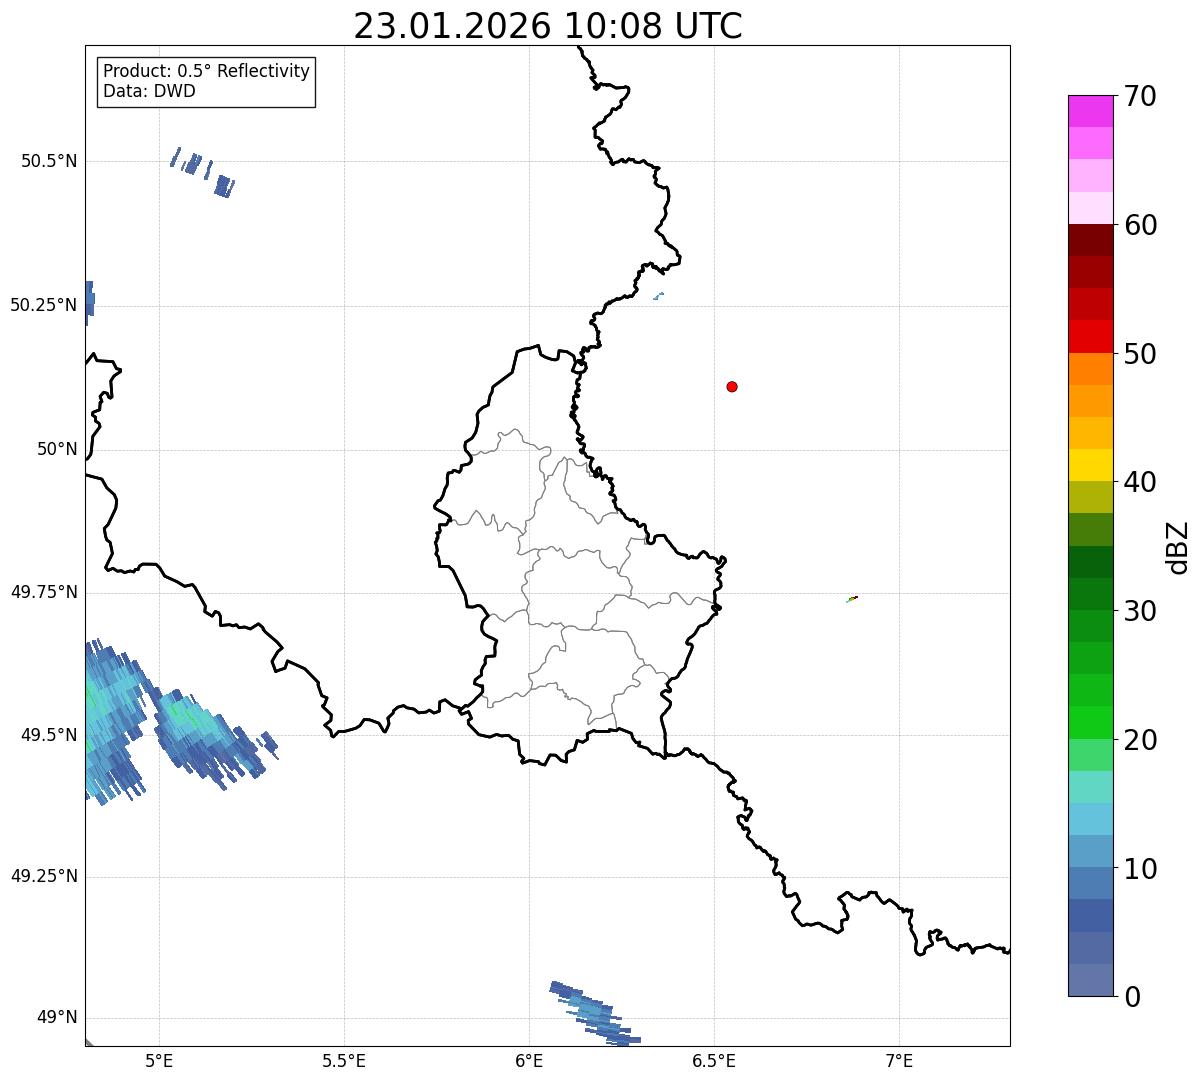Click the 49.75°N latitude label
This screenshot has height=1081, width=1202.
coord(43,593)
